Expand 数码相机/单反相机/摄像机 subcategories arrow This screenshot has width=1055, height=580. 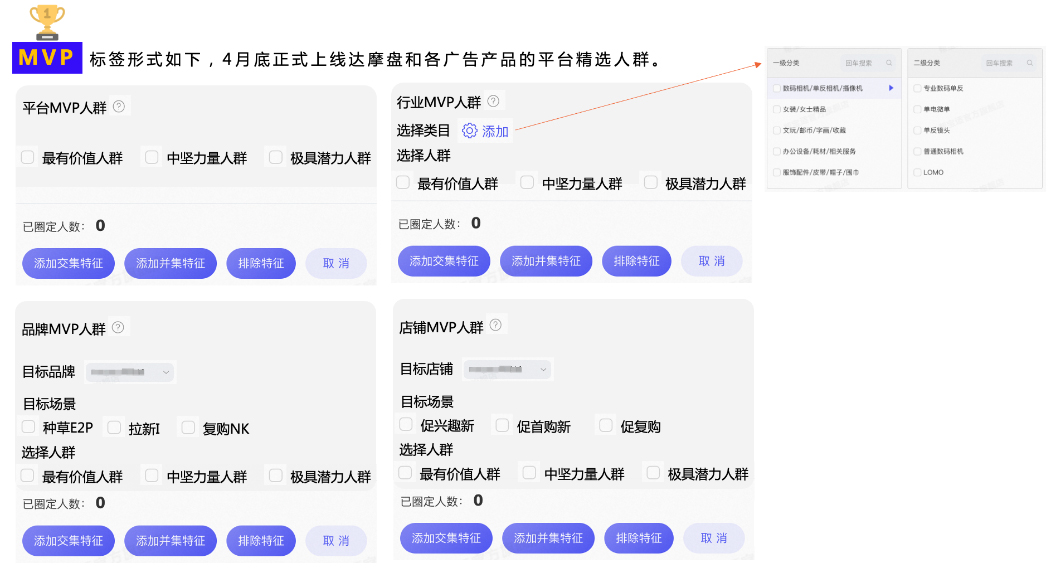pyautogui.click(x=890, y=88)
